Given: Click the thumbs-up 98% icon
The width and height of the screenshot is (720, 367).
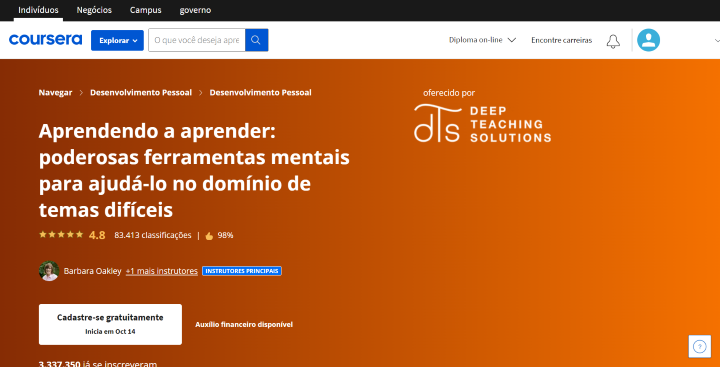Looking at the screenshot, I should tap(209, 236).
